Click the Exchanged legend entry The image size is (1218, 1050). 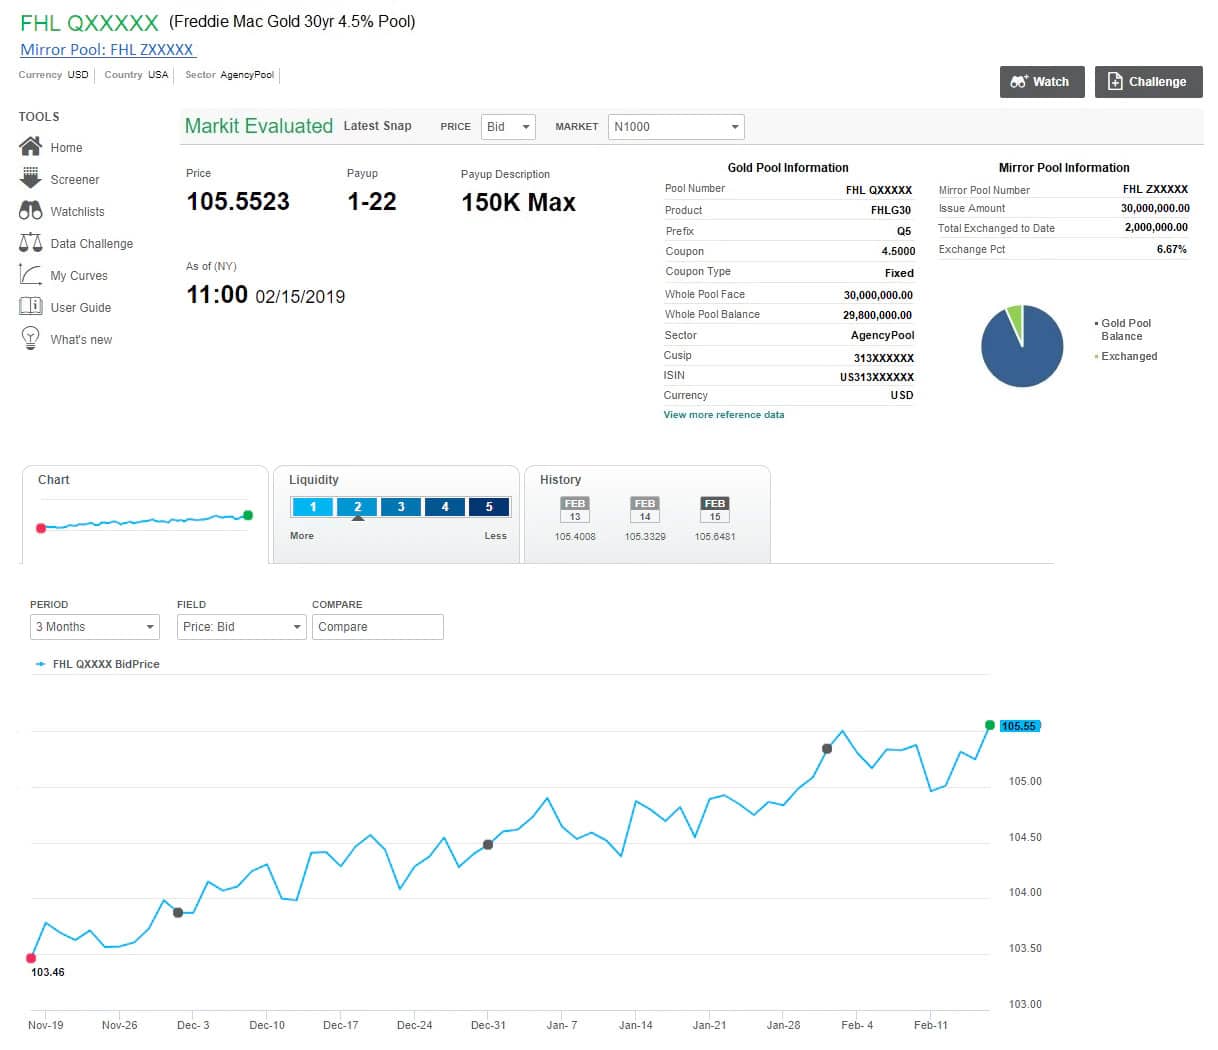(1126, 356)
